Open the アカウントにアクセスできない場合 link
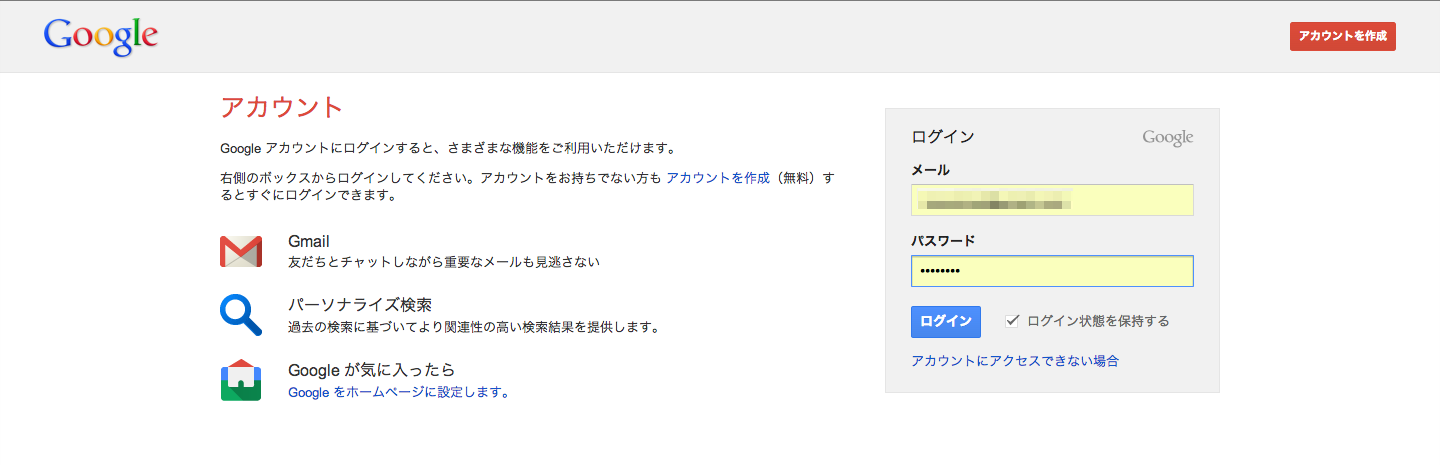1440x465 pixels. pos(1015,361)
